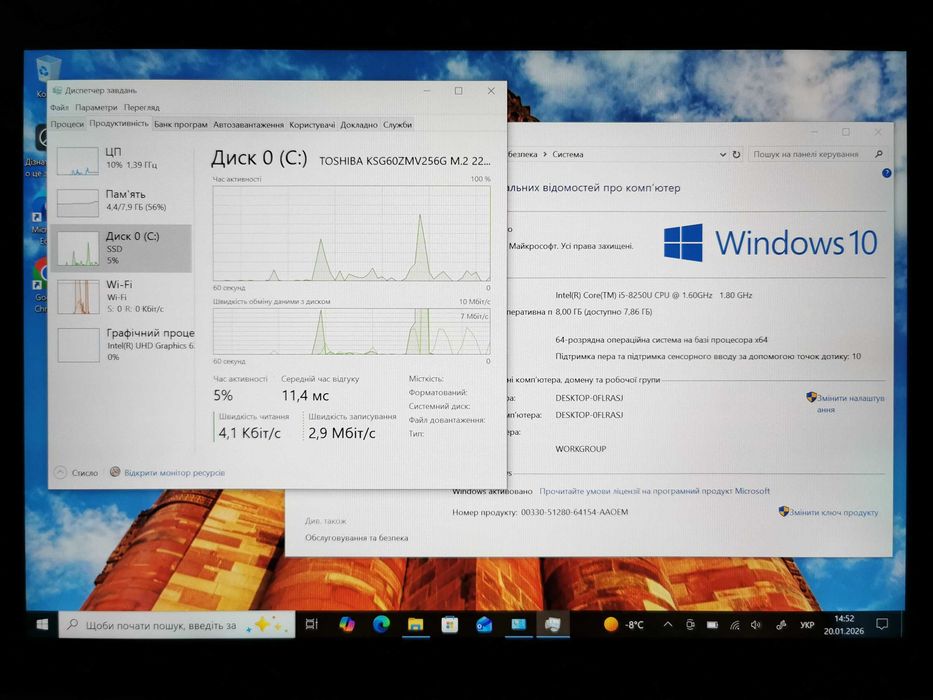Launch Copilot from the taskbar
Viewport: 933px width, 700px height.
[x=346, y=624]
